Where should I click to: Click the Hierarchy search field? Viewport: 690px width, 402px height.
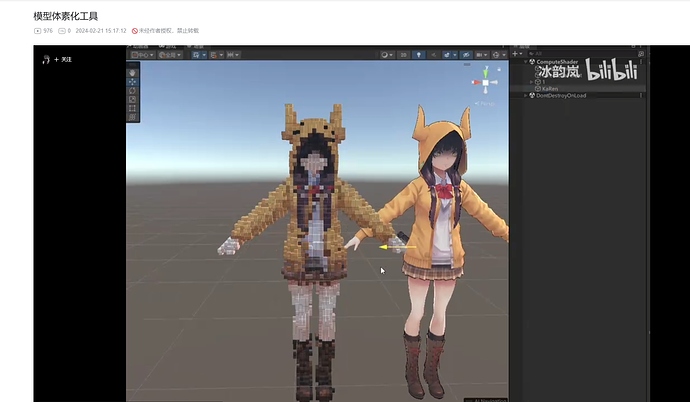pos(581,54)
